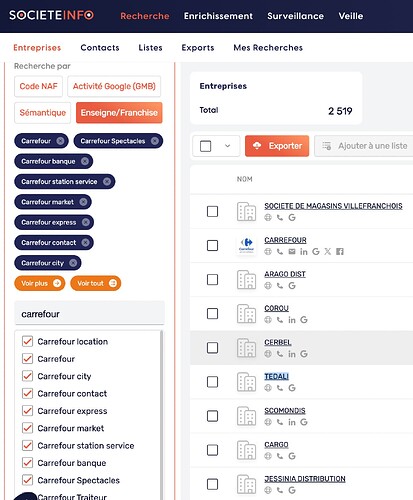Viewport: 413px width, 500px height.
Task: Remove the Carrefour banque tag with its x icon
Action: [x=85, y=161]
